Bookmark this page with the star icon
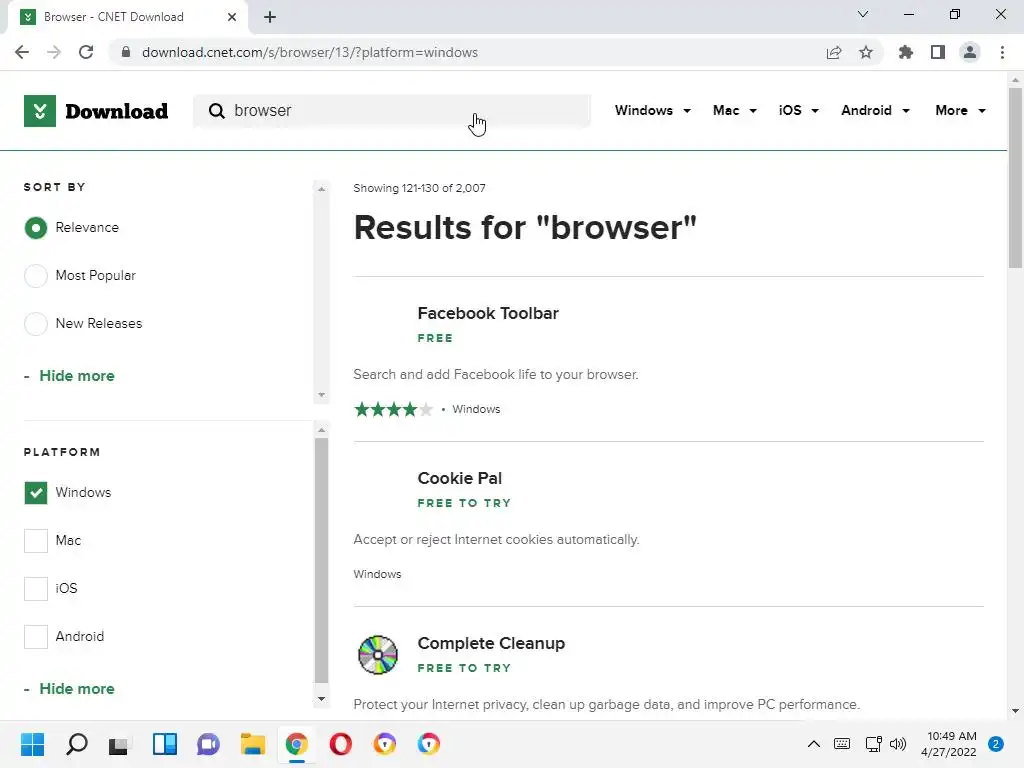 pyautogui.click(x=866, y=52)
